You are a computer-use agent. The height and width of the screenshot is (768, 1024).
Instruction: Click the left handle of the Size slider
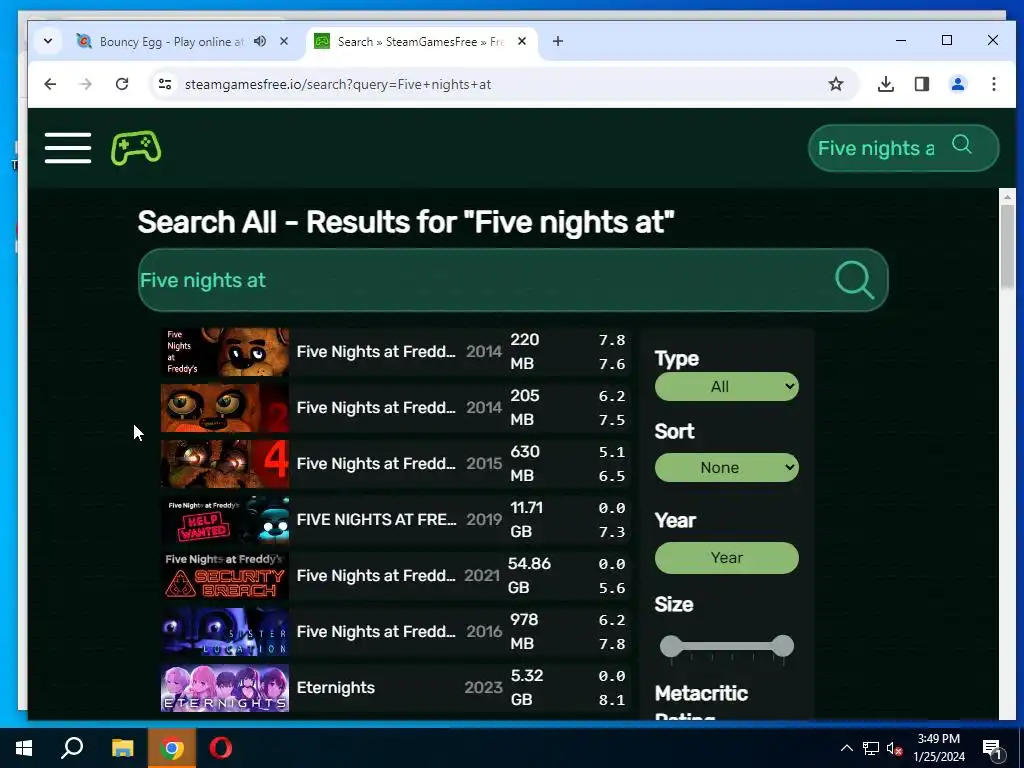click(671, 646)
